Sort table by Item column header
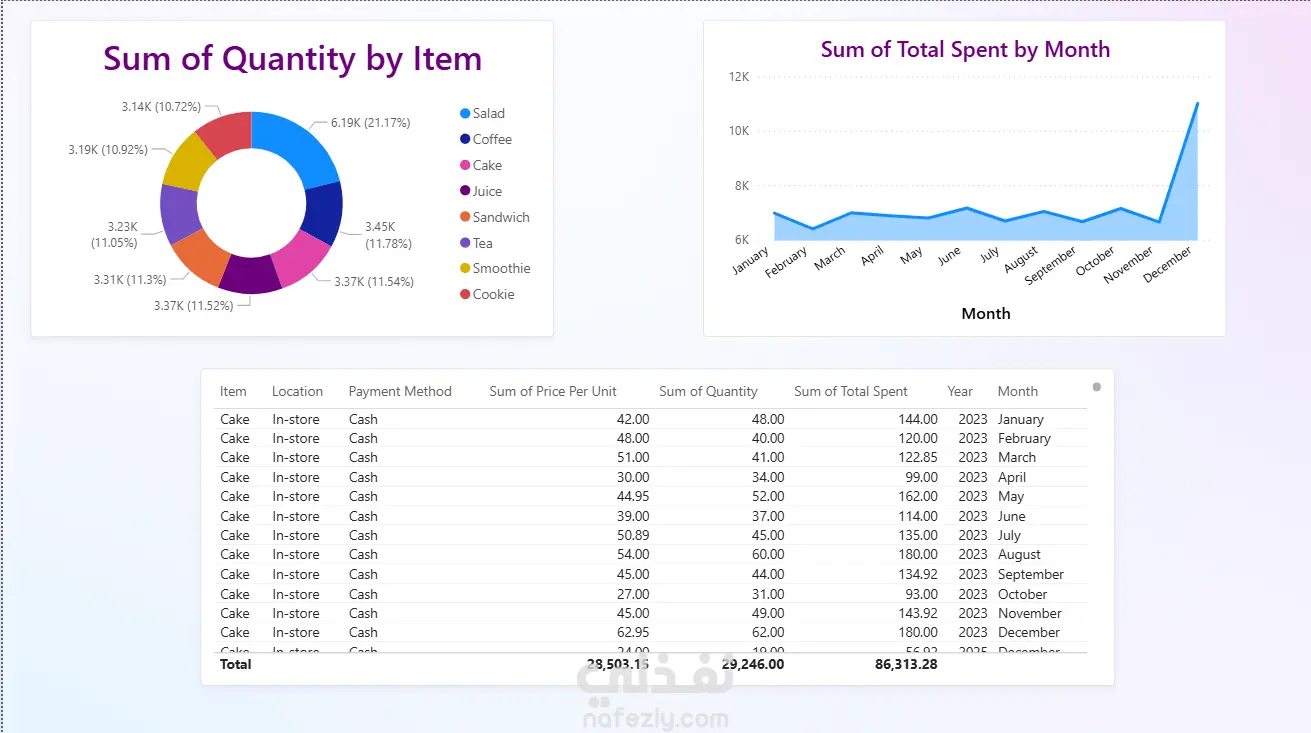This screenshot has width=1311, height=733. pyautogui.click(x=233, y=392)
